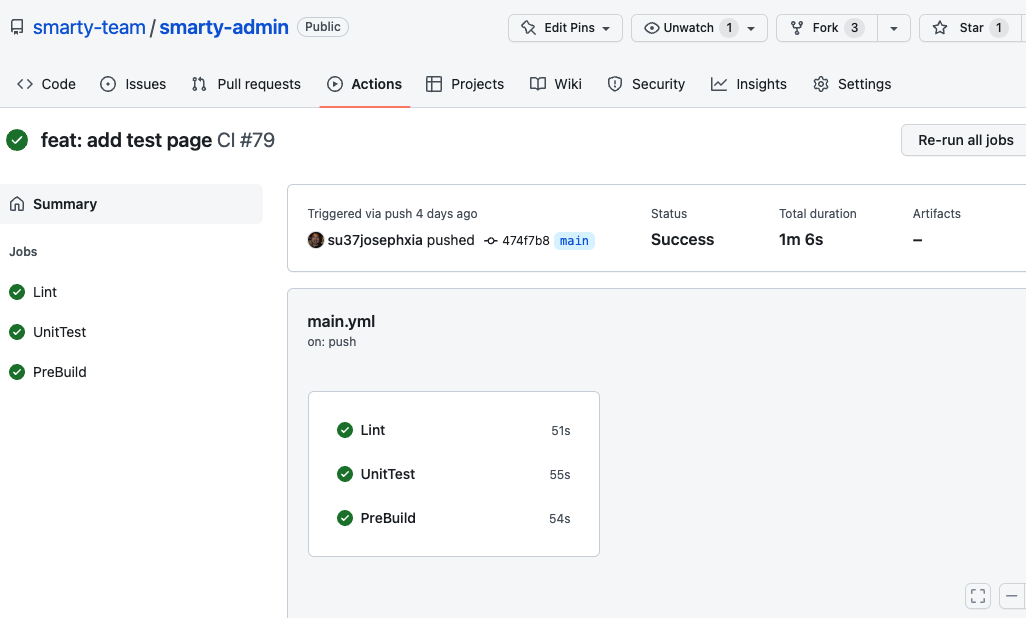
Task: Open the Settings tab
Action: [852, 84]
